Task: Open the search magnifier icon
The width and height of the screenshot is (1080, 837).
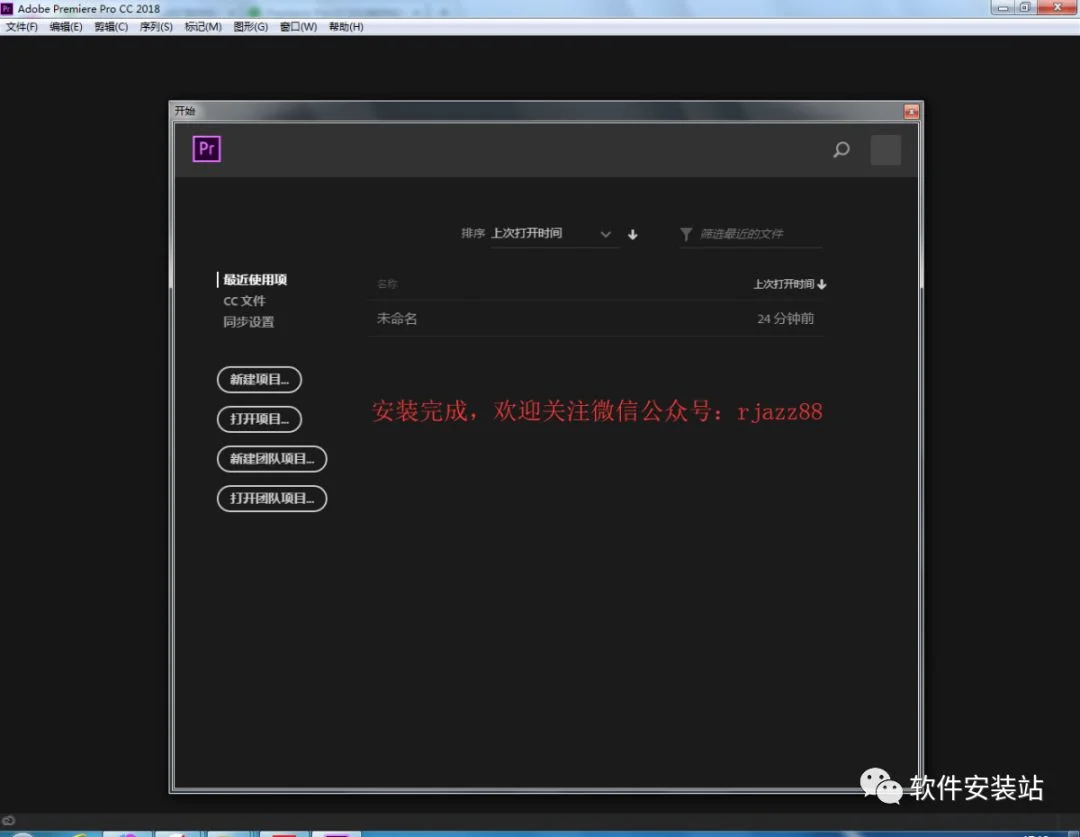Action: coord(841,149)
